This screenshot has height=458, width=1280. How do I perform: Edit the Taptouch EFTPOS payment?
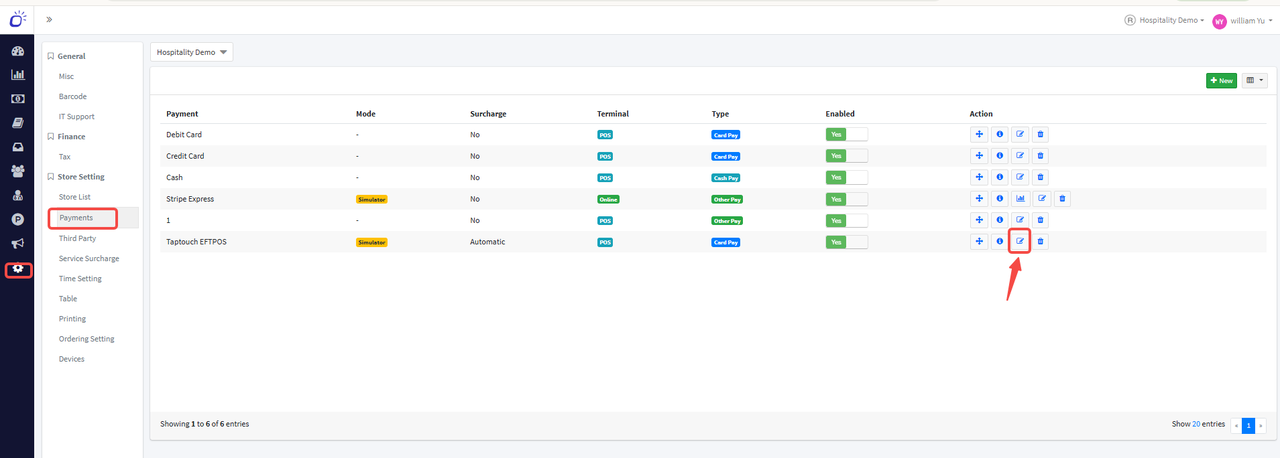point(1019,241)
